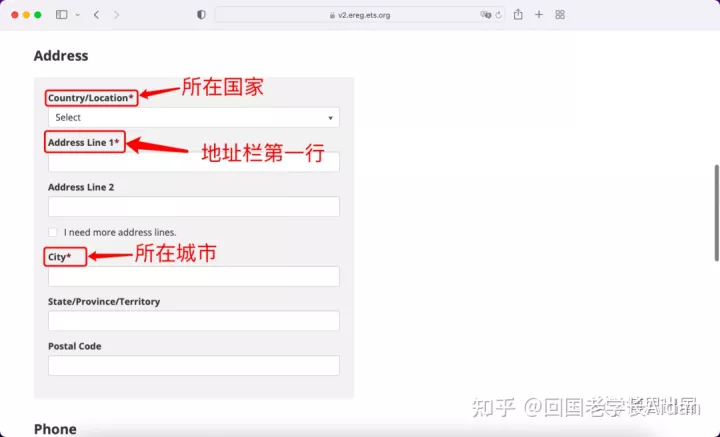Click the "State/Province/Territory" label text

[x=104, y=302]
